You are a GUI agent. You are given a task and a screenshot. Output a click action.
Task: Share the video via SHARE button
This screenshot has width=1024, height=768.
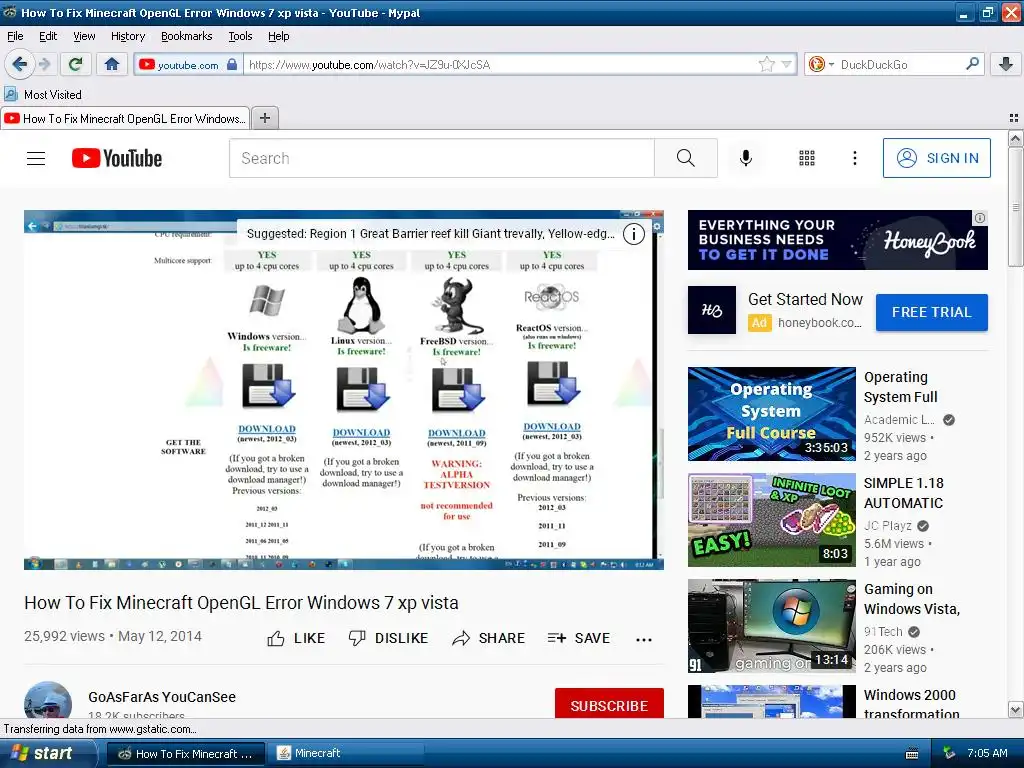[x=488, y=638]
